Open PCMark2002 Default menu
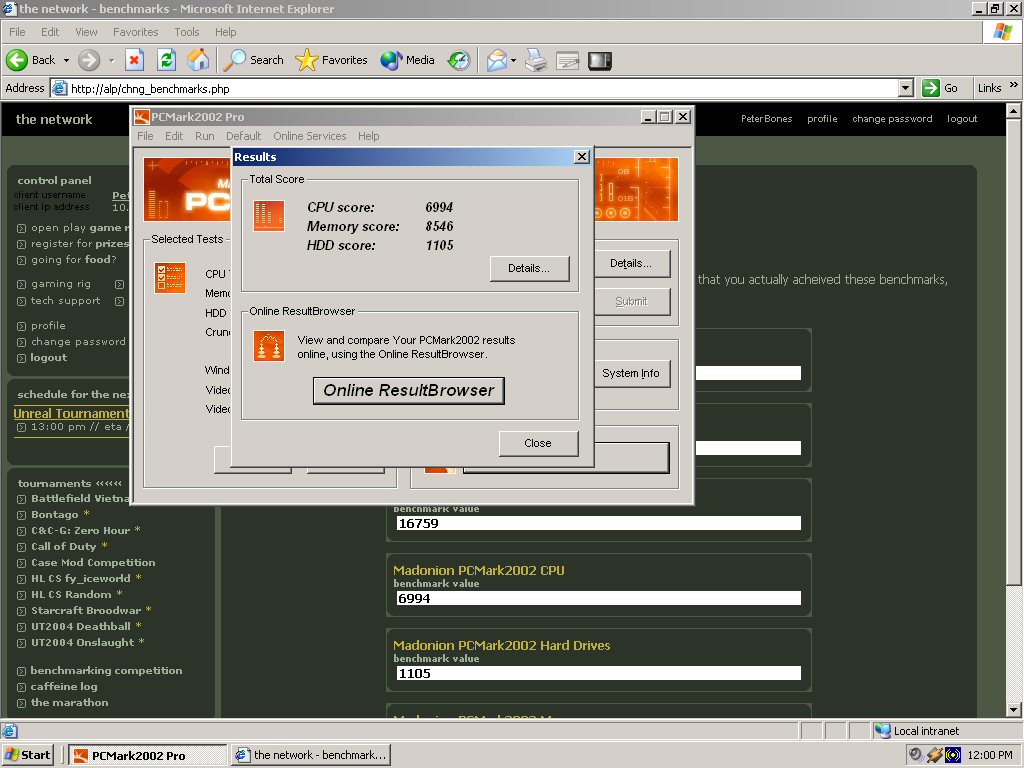1024x768 pixels. click(x=244, y=136)
